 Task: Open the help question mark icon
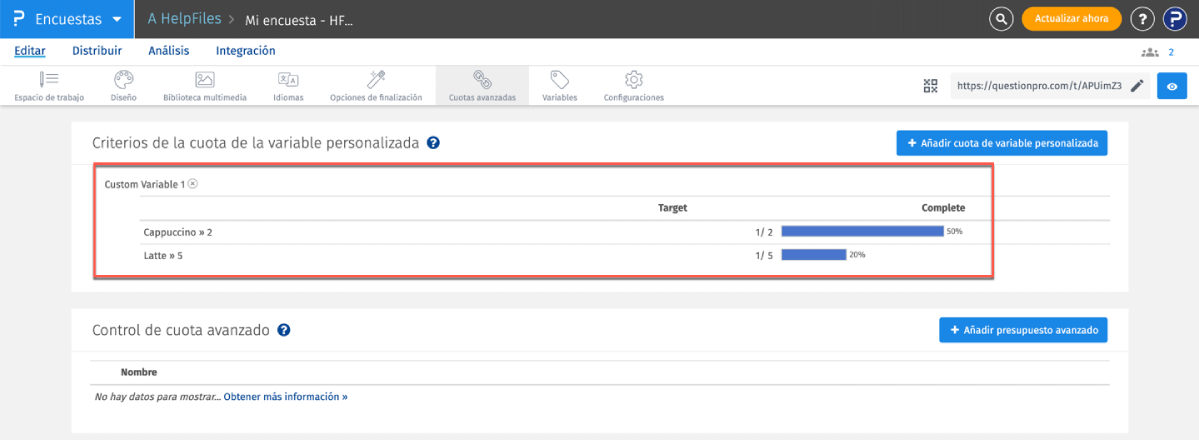(x=1142, y=19)
